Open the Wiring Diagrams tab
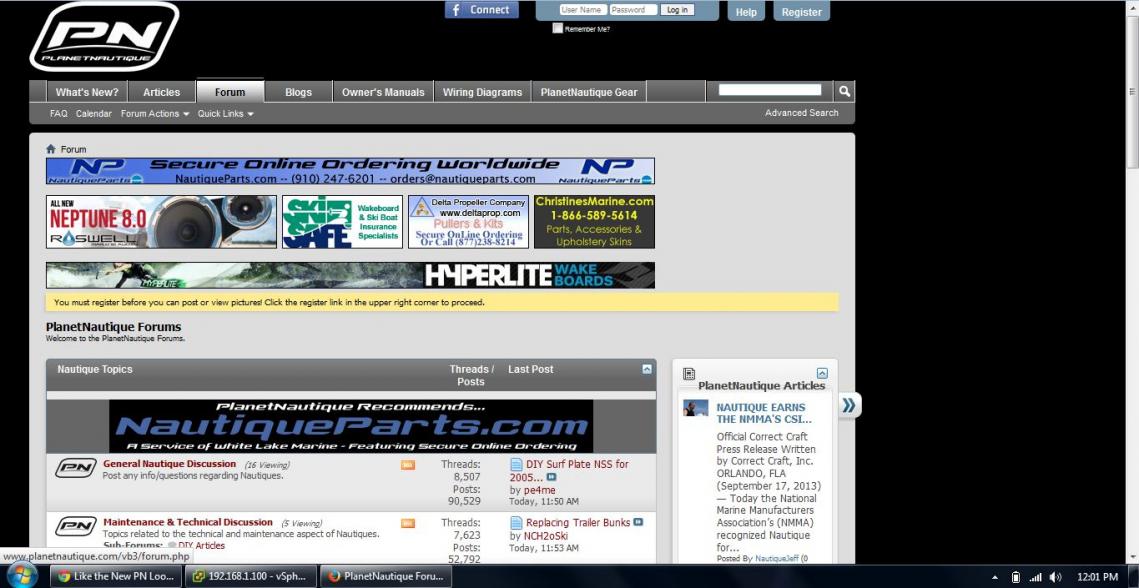 (x=482, y=92)
